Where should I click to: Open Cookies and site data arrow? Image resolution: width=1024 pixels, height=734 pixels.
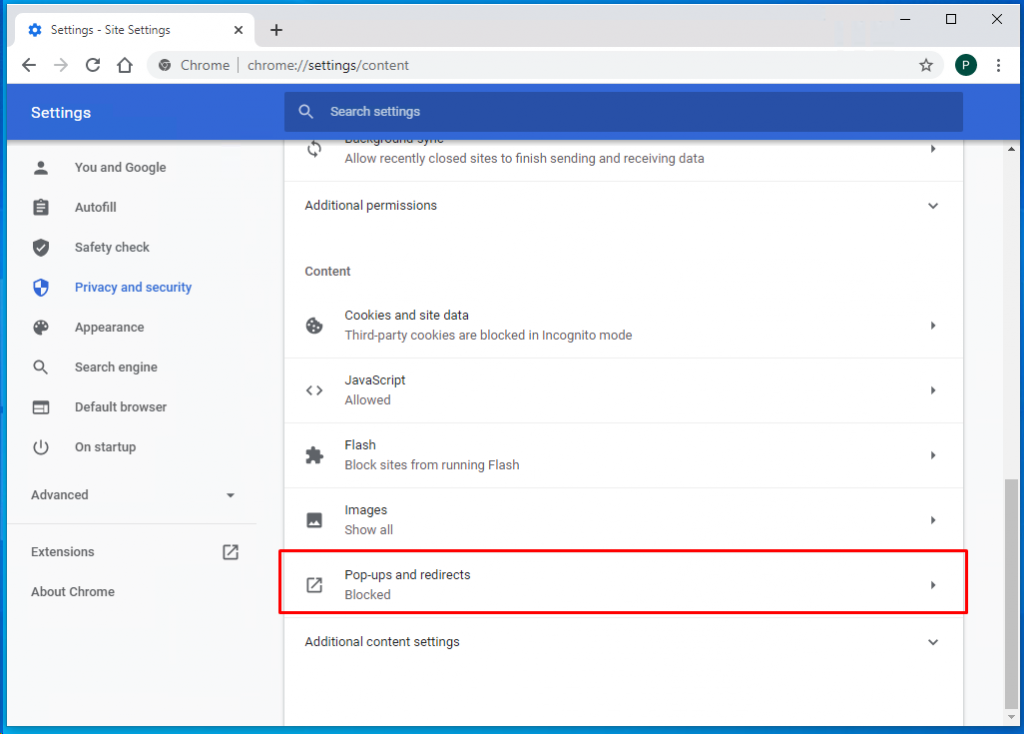coord(933,325)
